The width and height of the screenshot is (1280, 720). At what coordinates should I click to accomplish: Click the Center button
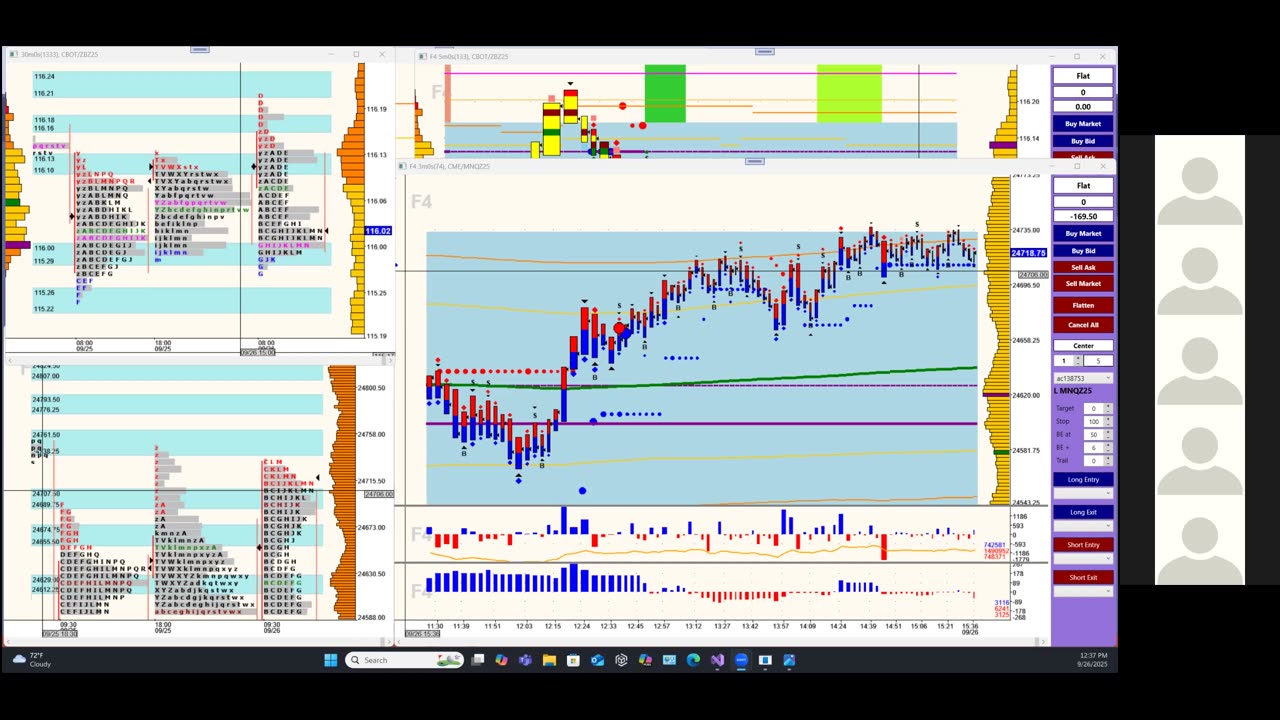pyautogui.click(x=1083, y=346)
